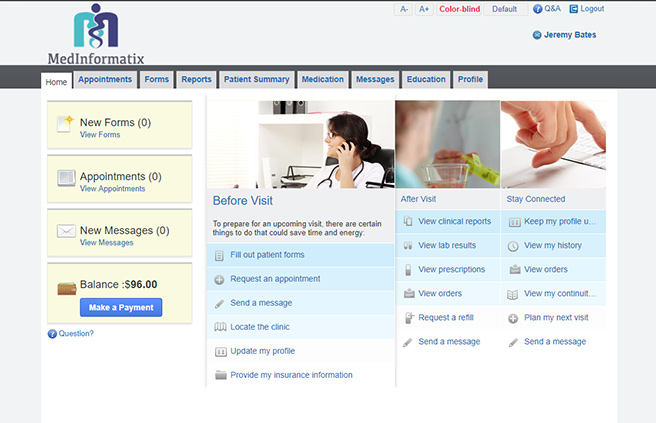Enable Color-blind display mode
This screenshot has width=656, height=423.
[459, 9]
